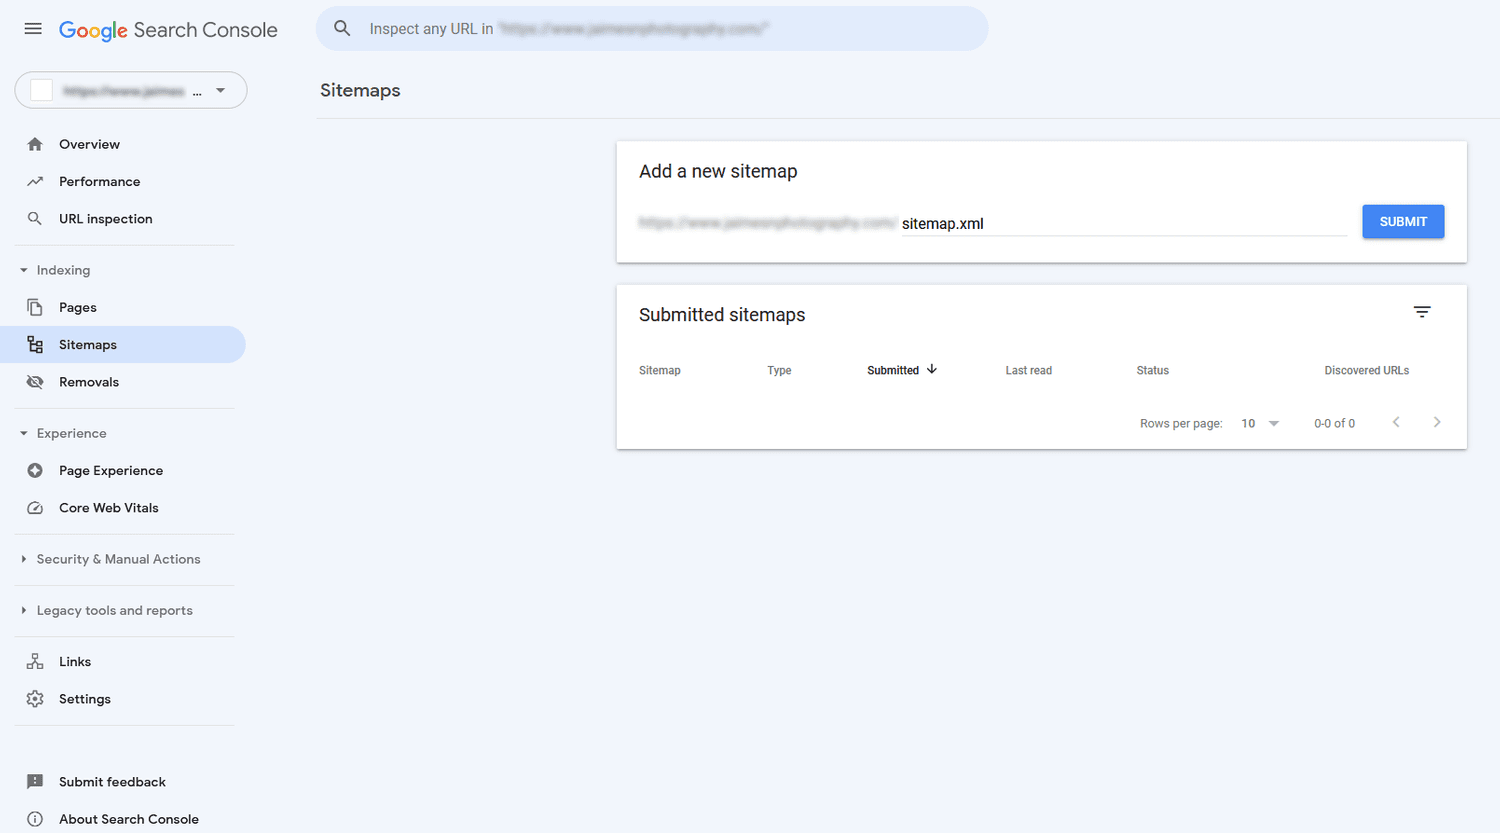Expand Legacy tools and reports
The image size is (1500, 833).
click(22, 610)
